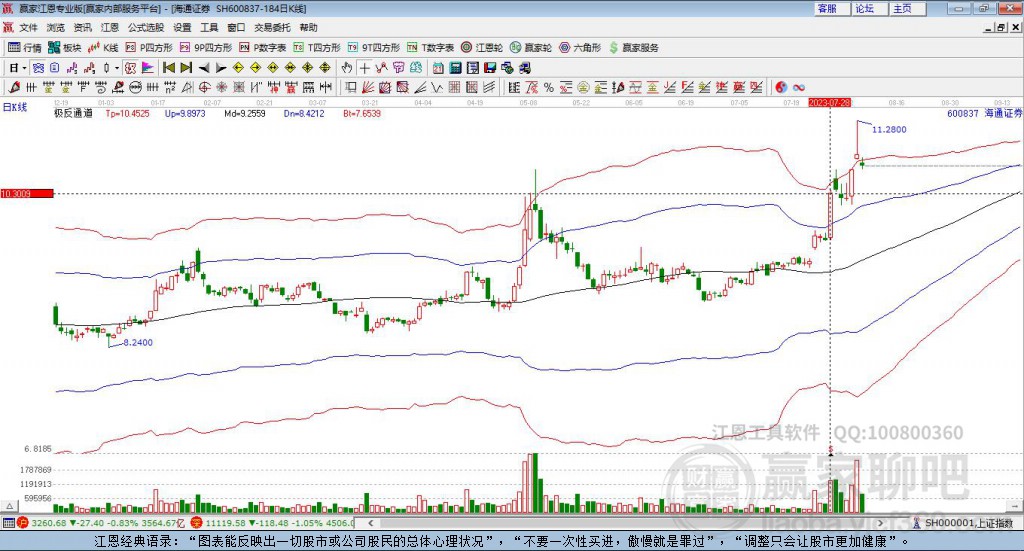Screen dimensions: 1024x551
Task: Click the Bt=7.6539 indicator value
Action: pyautogui.click(x=362, y=113)
